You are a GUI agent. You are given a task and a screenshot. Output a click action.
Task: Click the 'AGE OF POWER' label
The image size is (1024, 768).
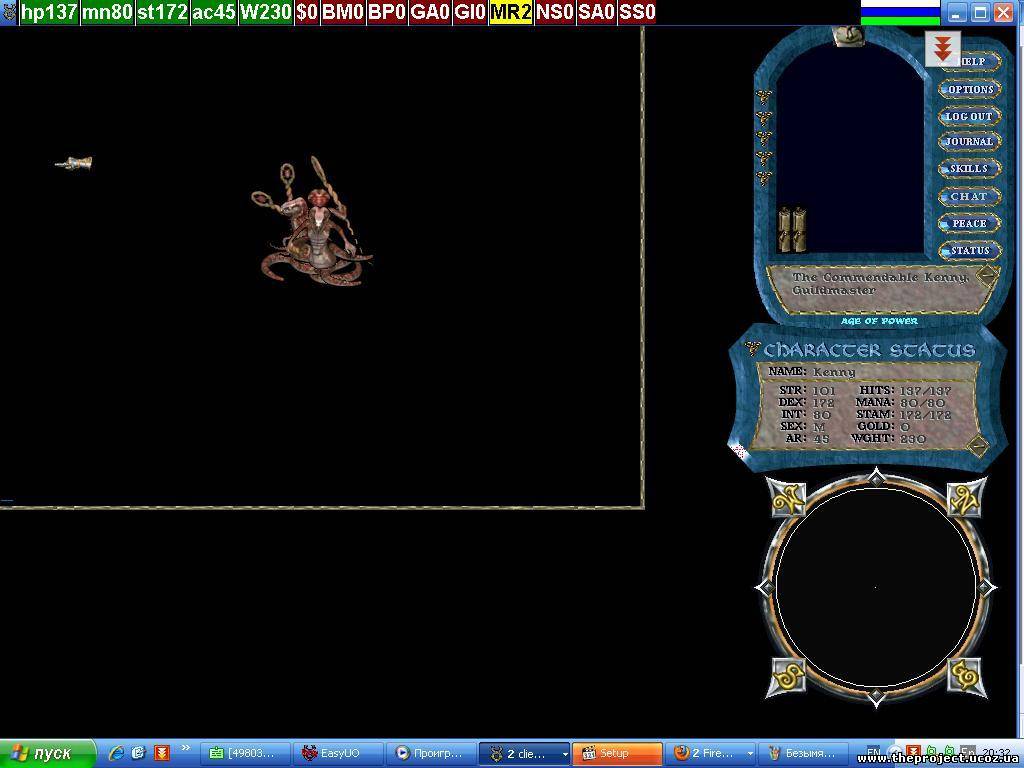click(879, 321)
